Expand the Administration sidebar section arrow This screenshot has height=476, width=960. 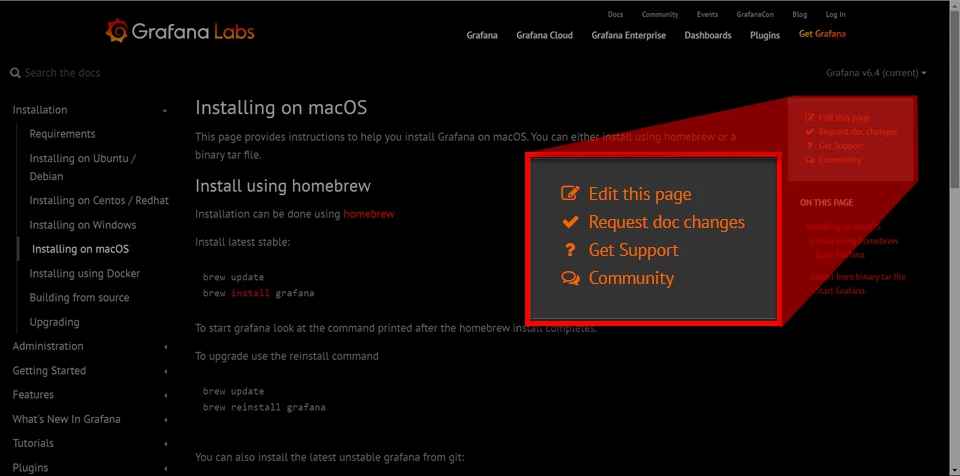[x=165, y=347]
